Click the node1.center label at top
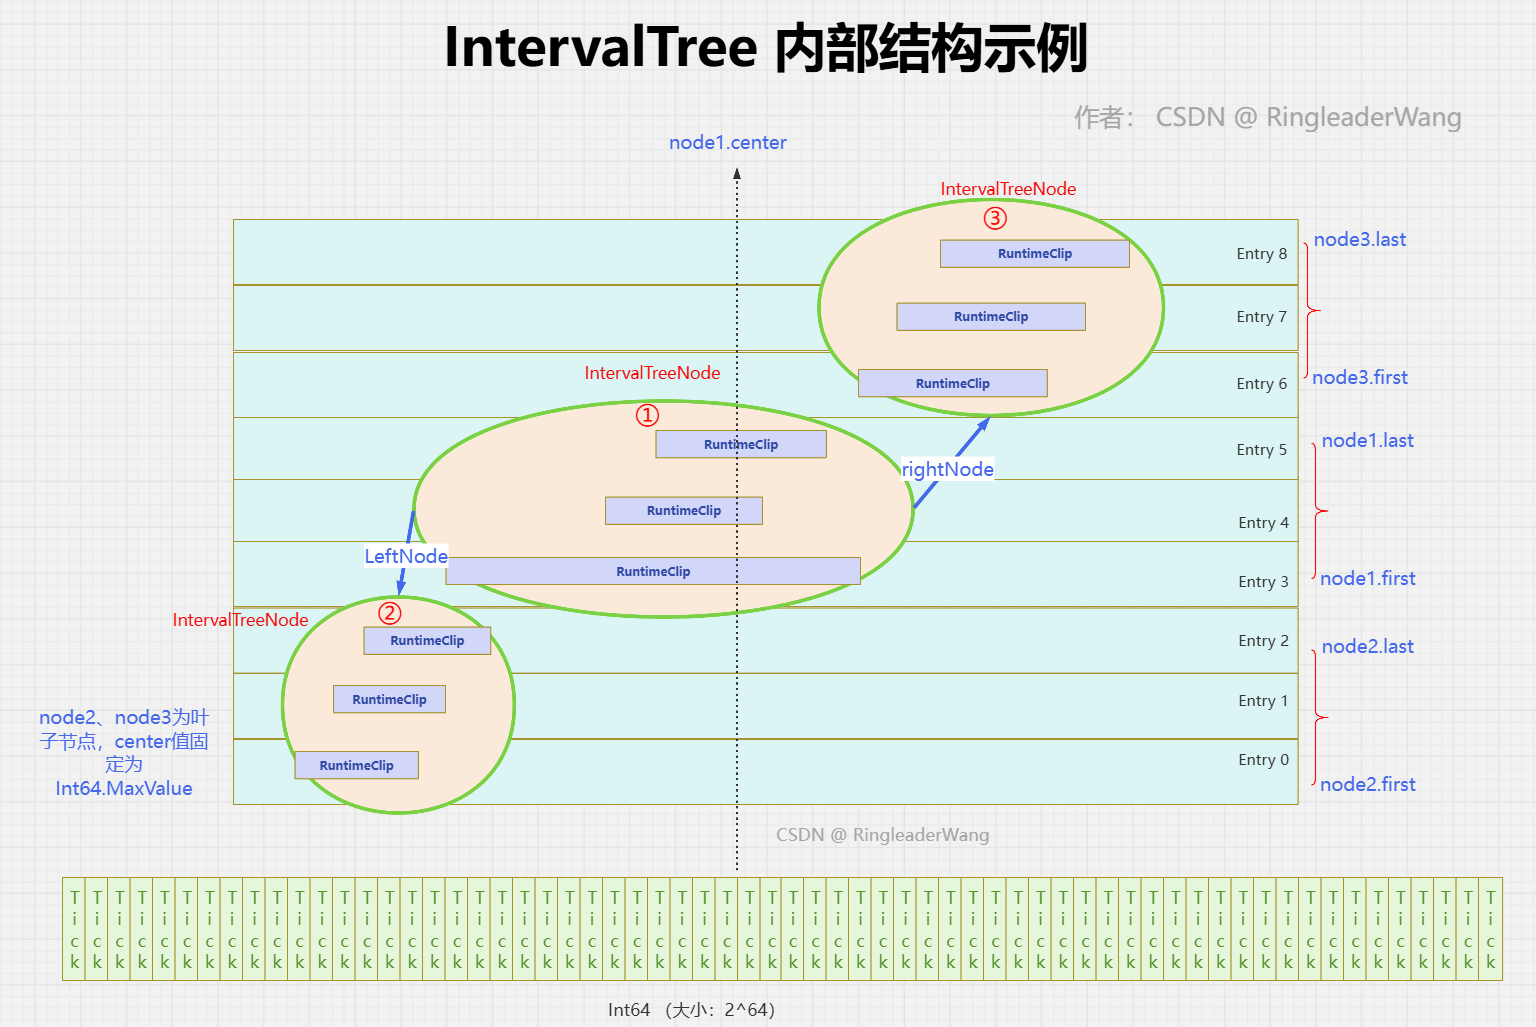Viewport: 1536px width, 1027px height. click(x=727, y=142)
